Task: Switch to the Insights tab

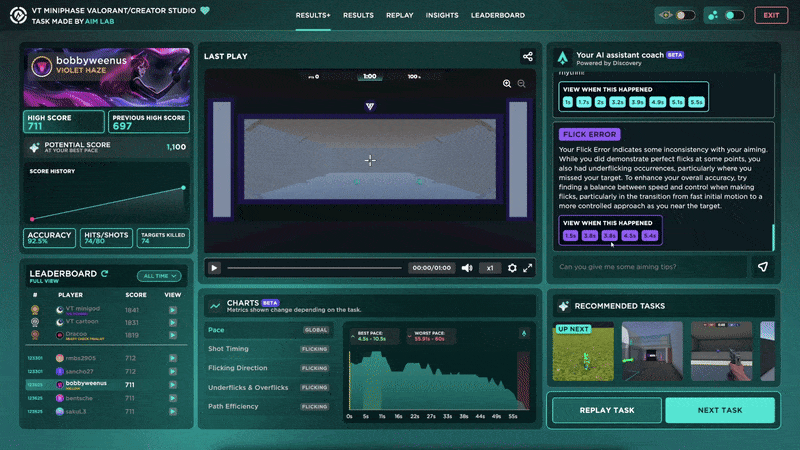Action: (x=442, y=15)
